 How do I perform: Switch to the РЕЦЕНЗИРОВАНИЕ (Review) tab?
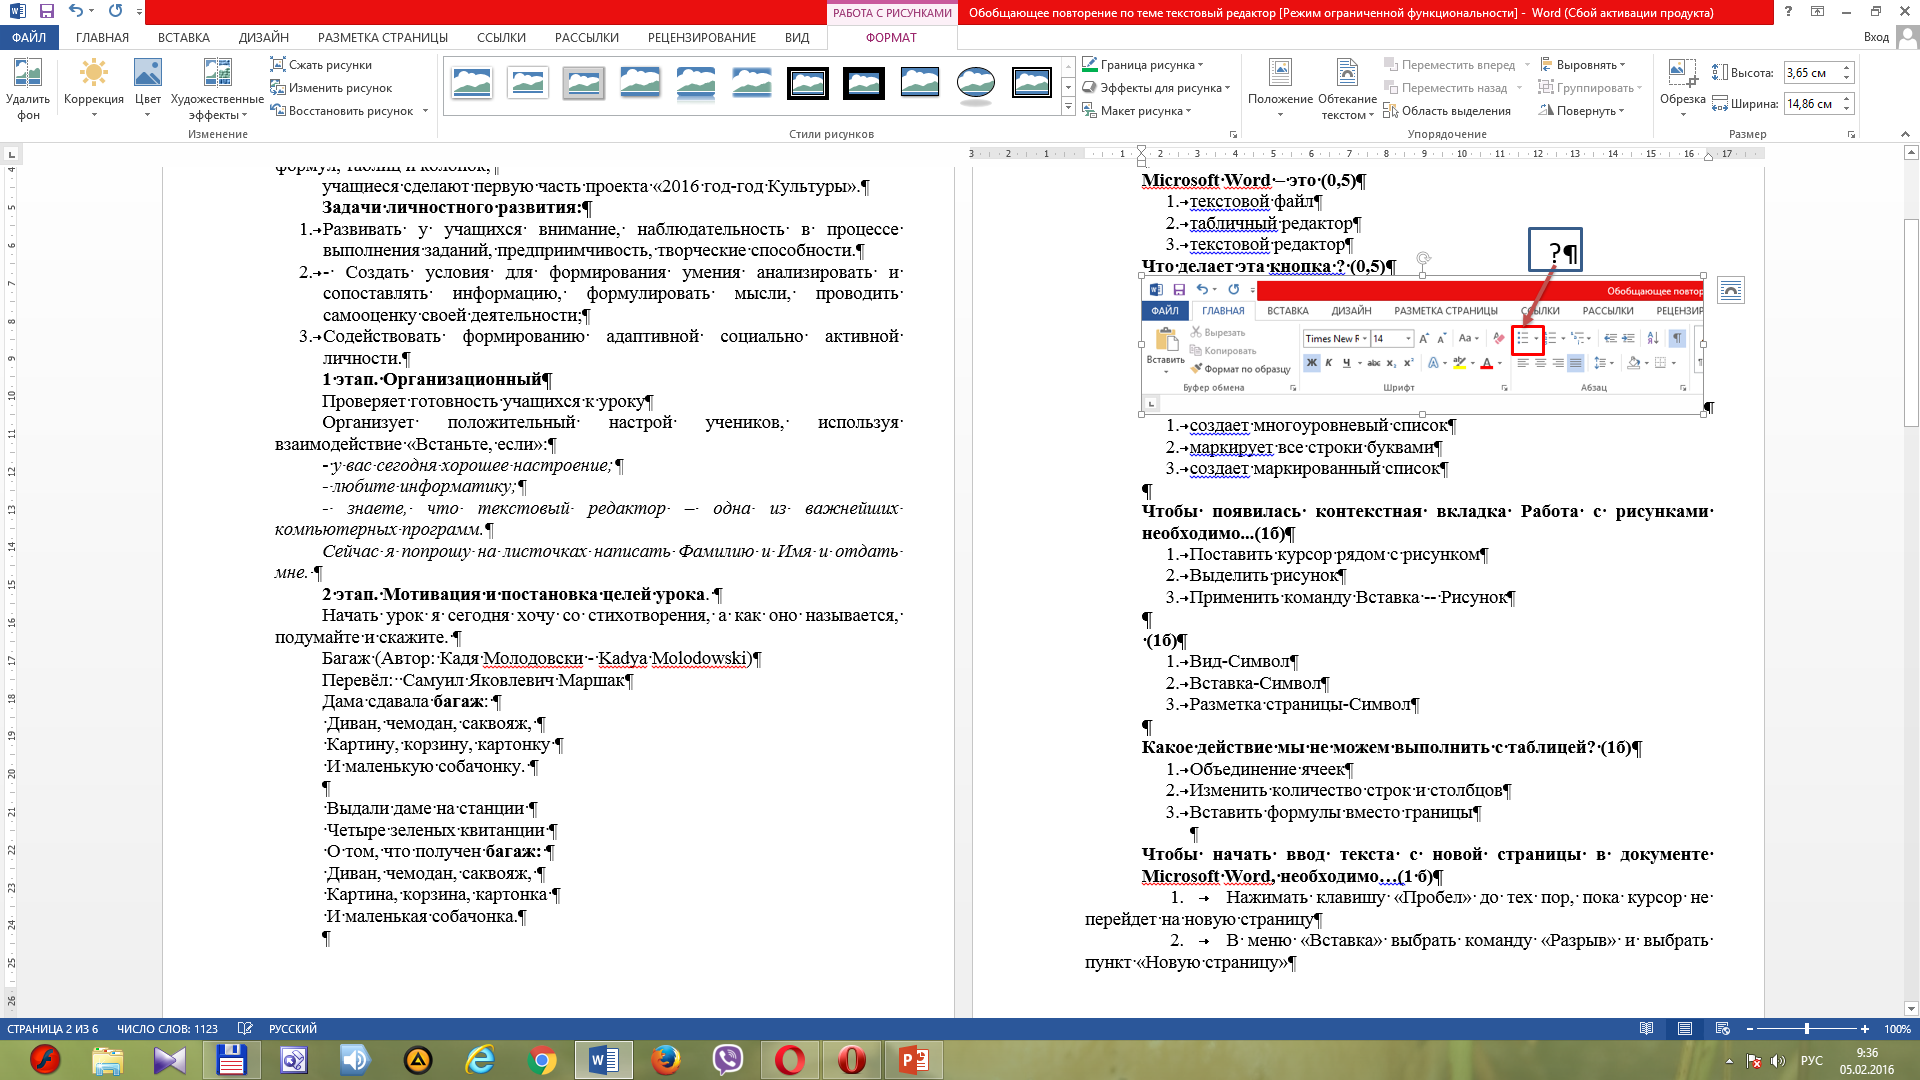pos(701,38)
